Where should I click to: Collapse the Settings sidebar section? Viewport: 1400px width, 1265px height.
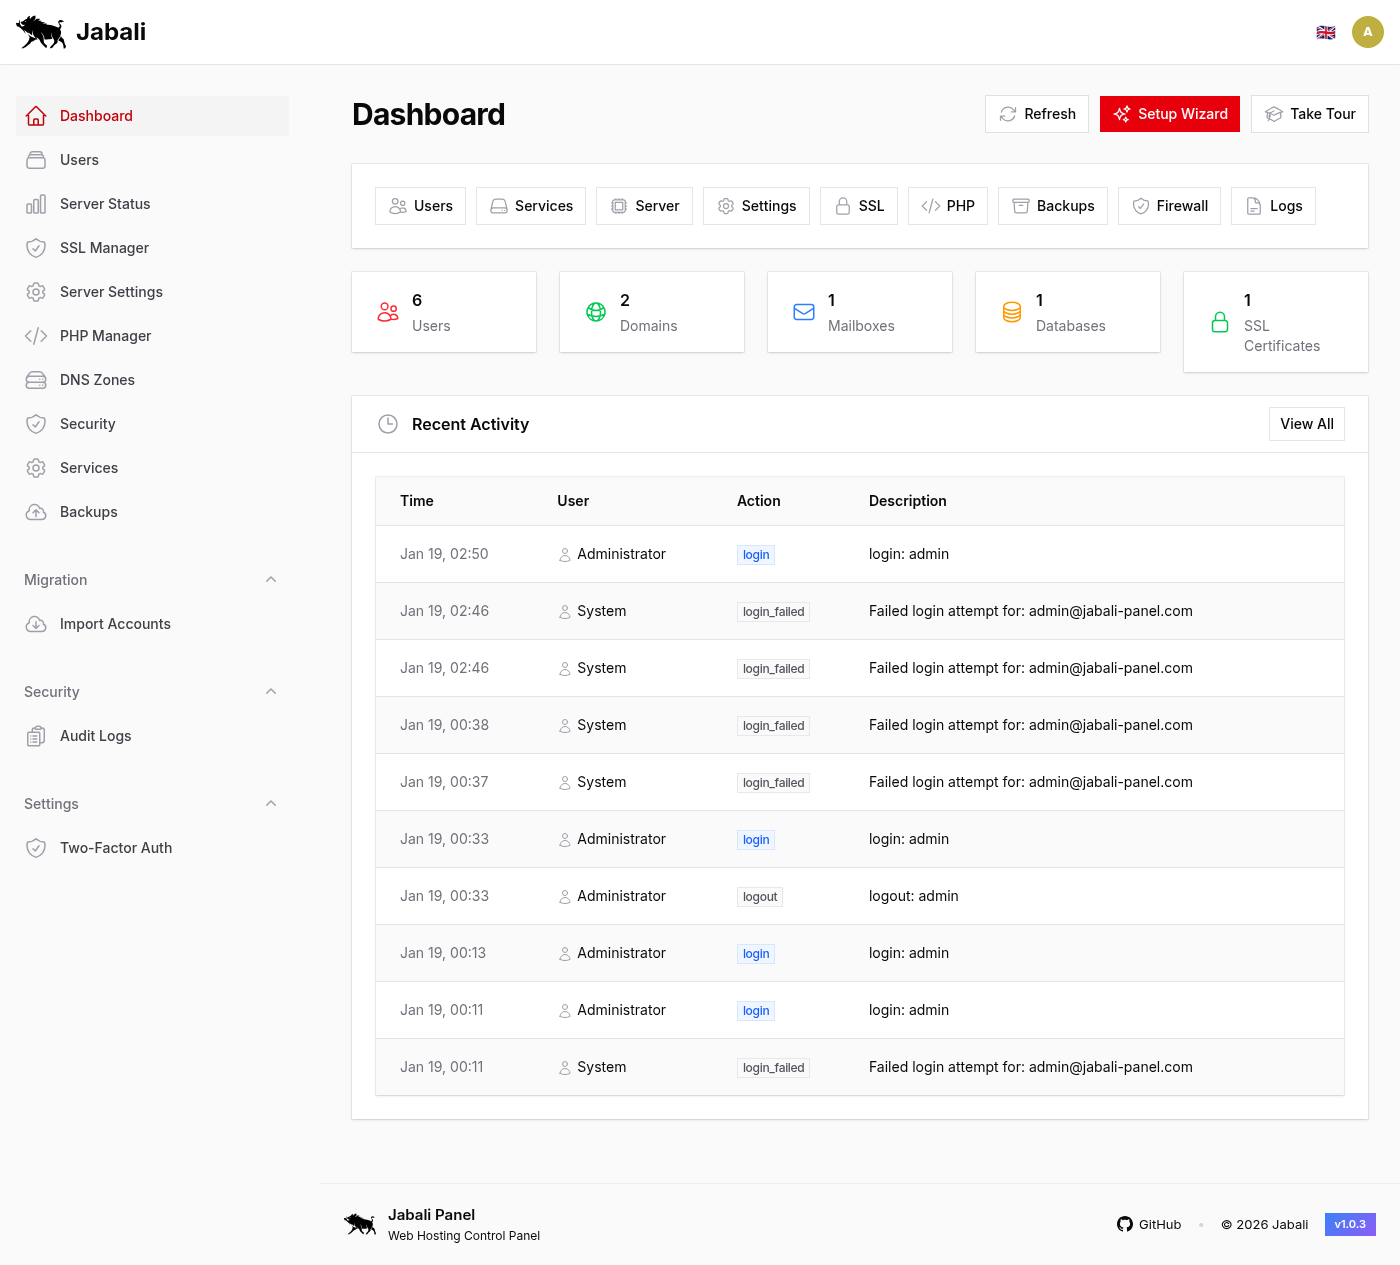pyautogui.click(x=271, y=803)
